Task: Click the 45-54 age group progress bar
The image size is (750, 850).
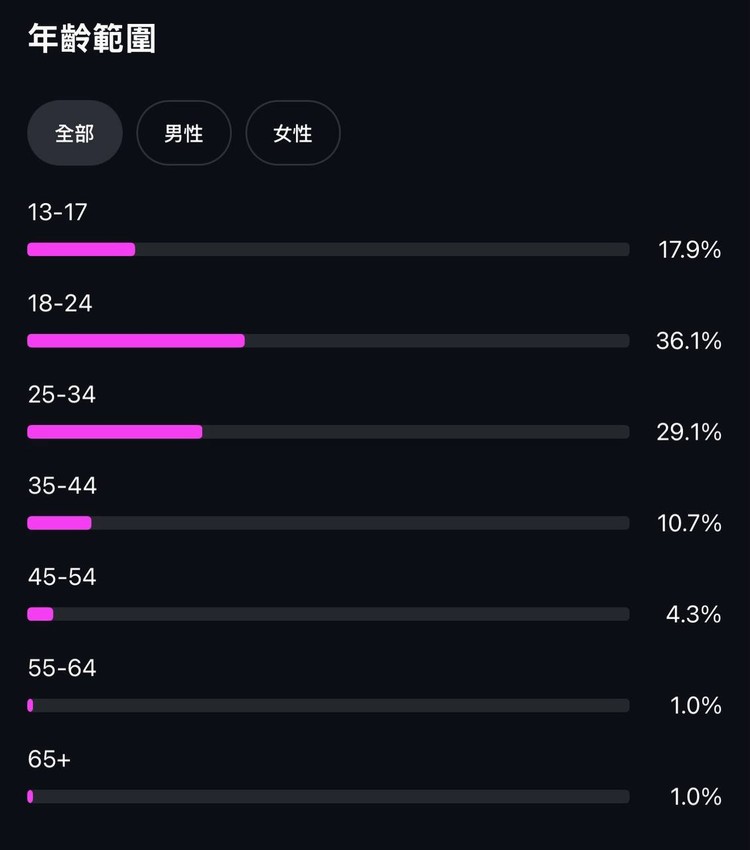Action: (x=328, y=614)
